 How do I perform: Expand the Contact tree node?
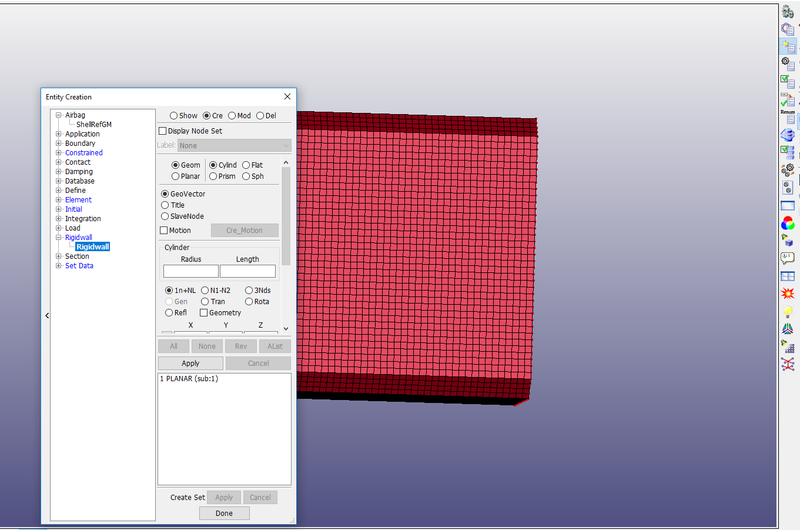[x=59, y=162]
